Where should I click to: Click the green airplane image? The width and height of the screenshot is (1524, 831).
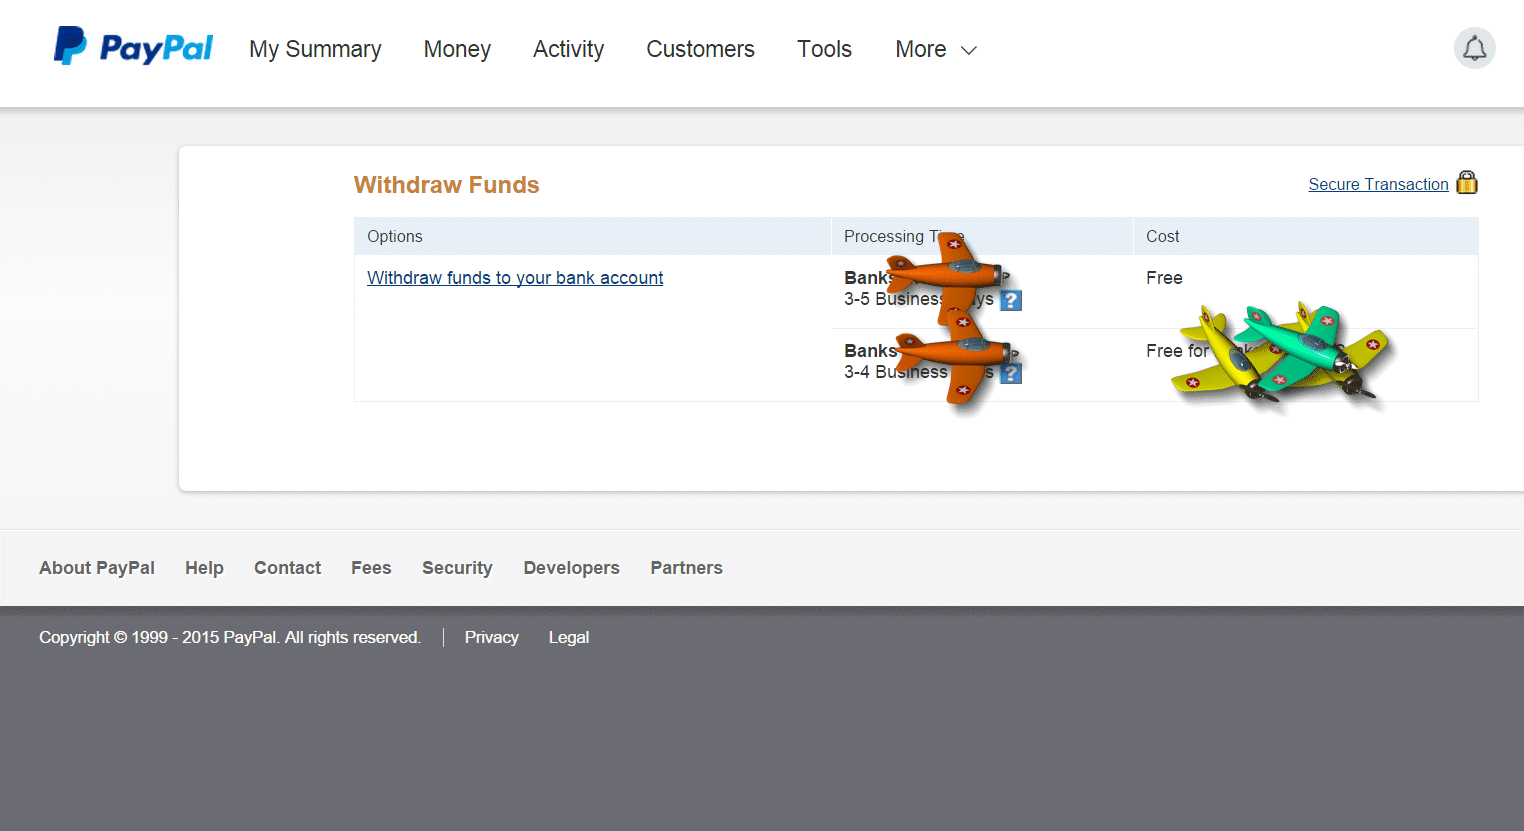(1300, 345)
